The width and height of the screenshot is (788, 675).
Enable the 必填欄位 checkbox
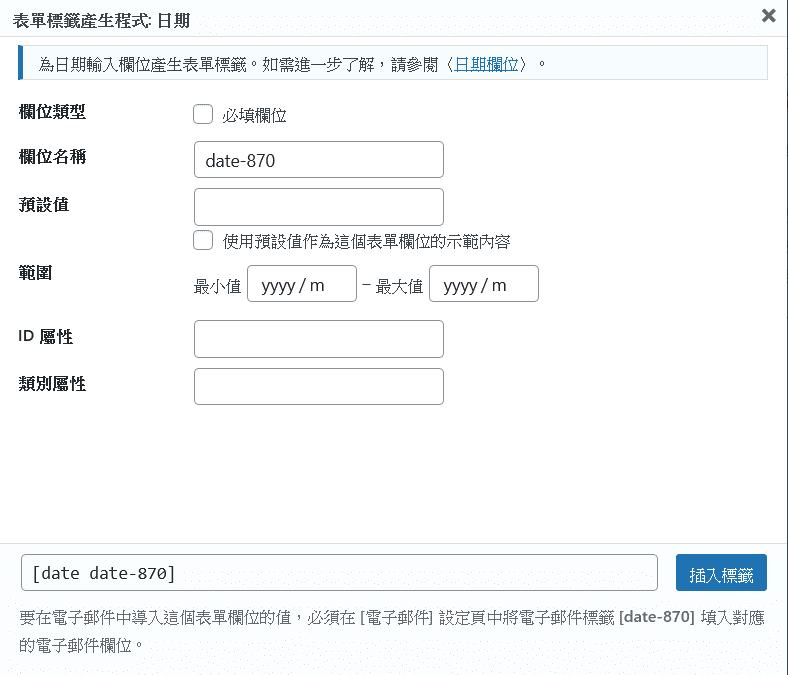point(203,114)
